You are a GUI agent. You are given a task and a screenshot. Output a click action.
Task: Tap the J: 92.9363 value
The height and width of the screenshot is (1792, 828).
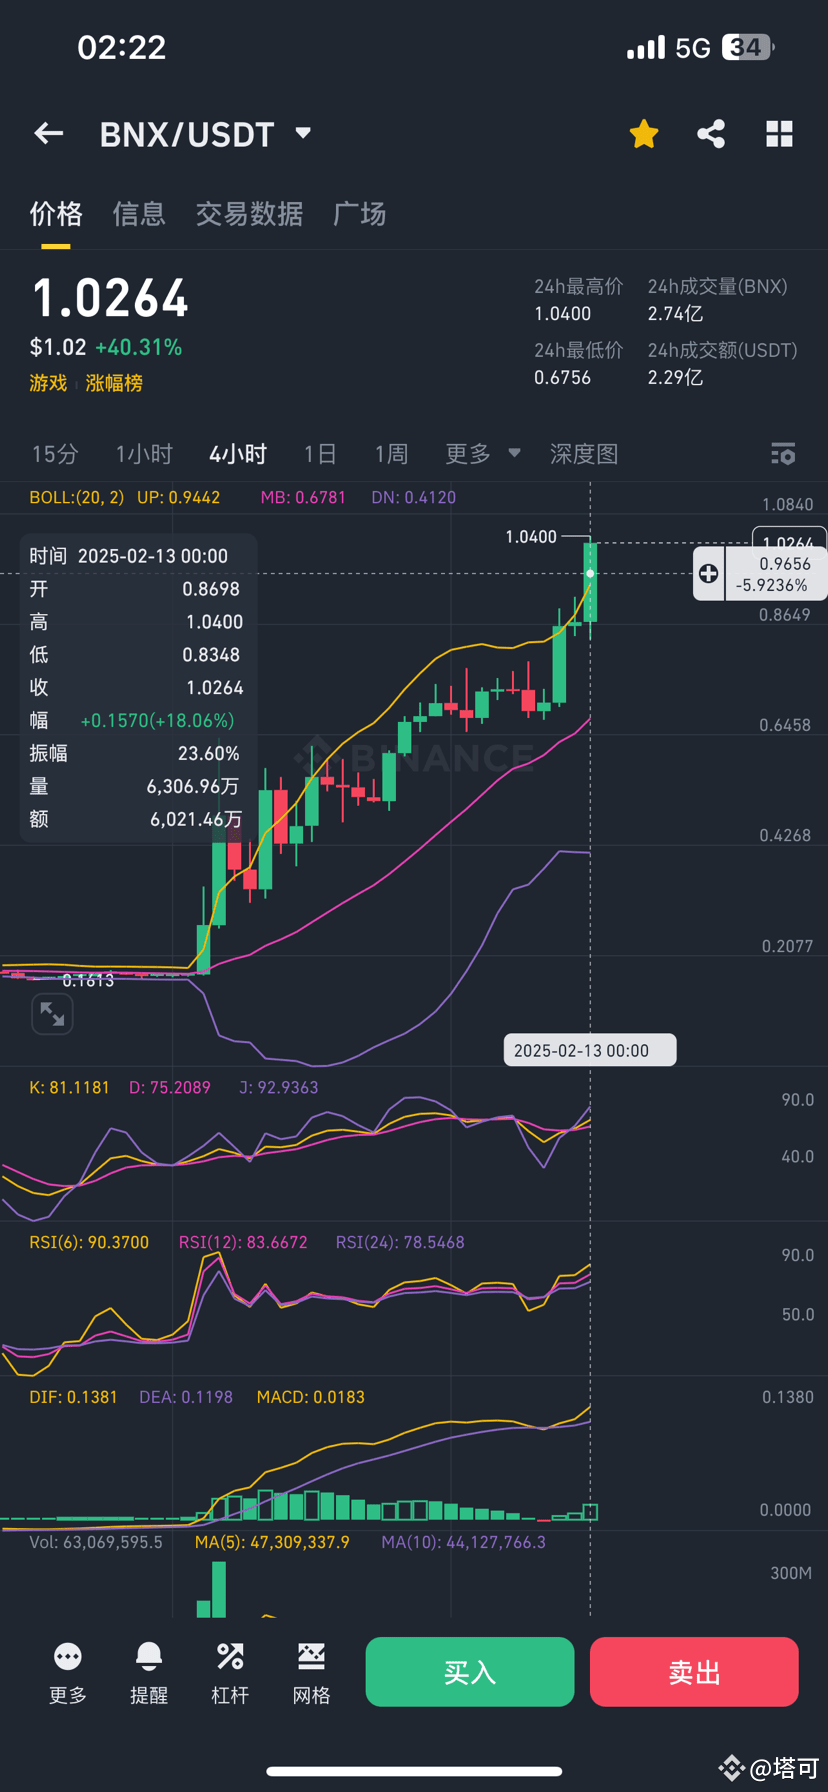(278, 1087)
